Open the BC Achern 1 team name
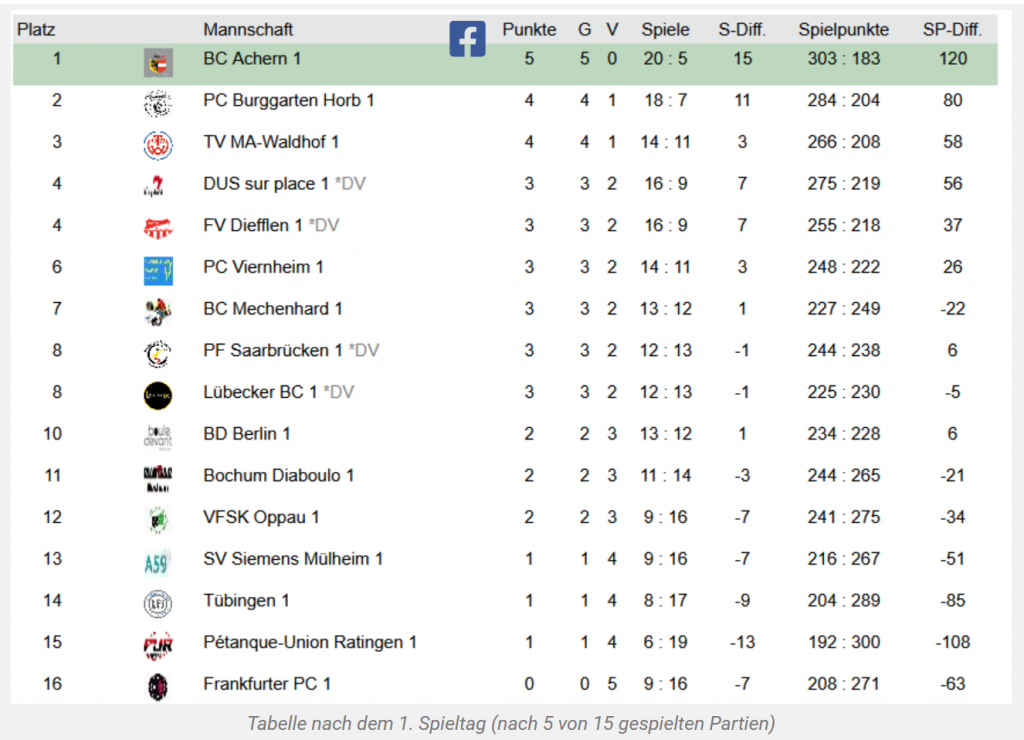The height and width of the screenshot is (740, 1024). [x=252, y=59]
